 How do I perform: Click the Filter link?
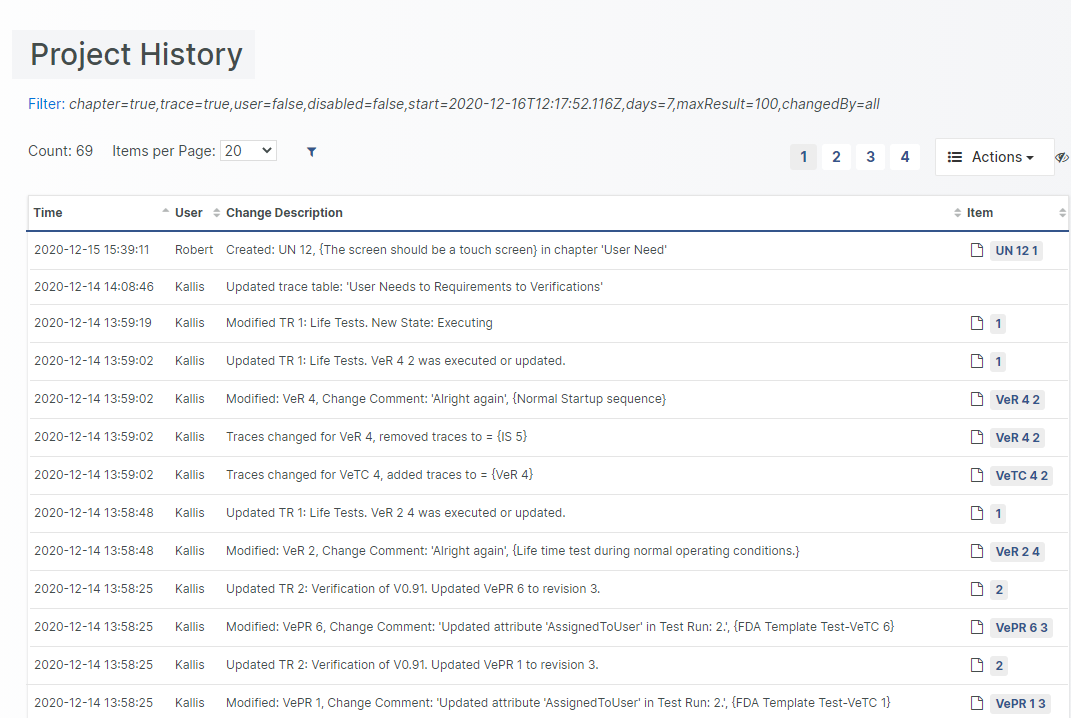tap(45, 104)
